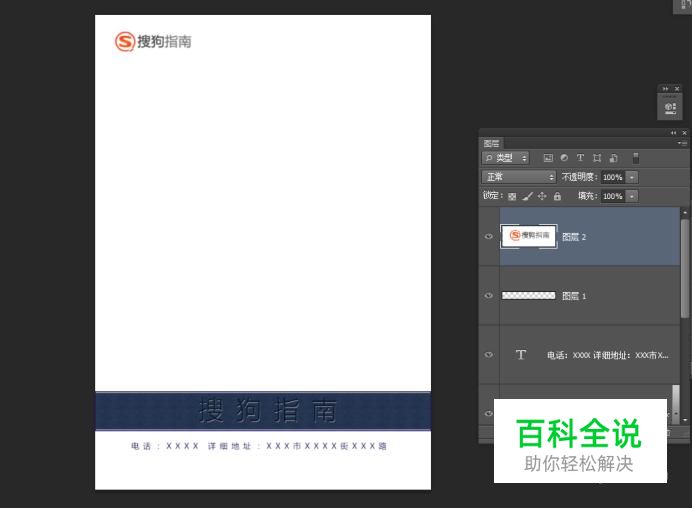Lock all padlock icon
Viewport: 692px width, 508px height.
[557, 196]
